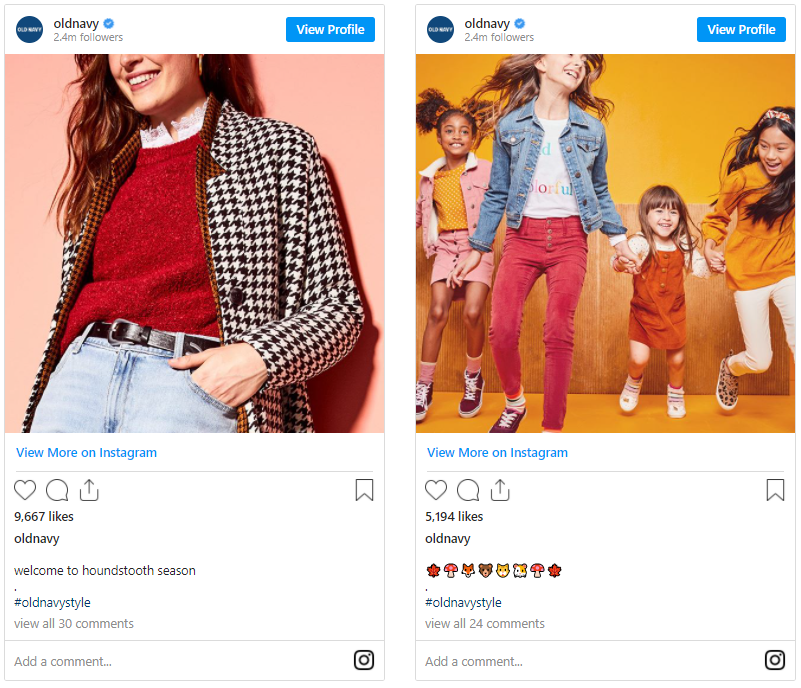Open comments on the houndstooth post
801x688 pixels.
tap(57, 490)
